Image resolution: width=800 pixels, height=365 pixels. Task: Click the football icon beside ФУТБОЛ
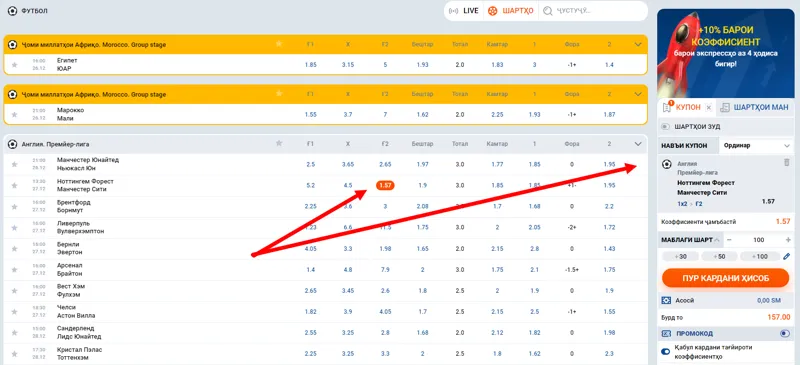point(12,11)
